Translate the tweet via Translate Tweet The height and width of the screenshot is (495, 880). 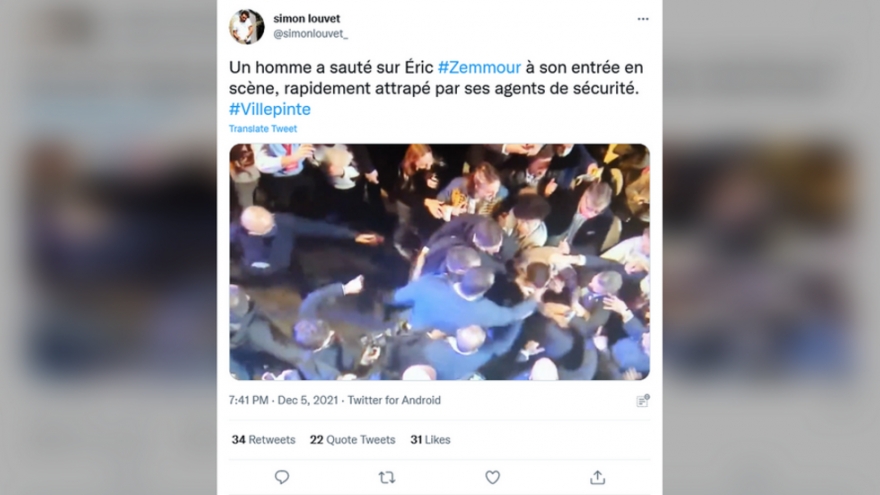click(x=263, y=129)
